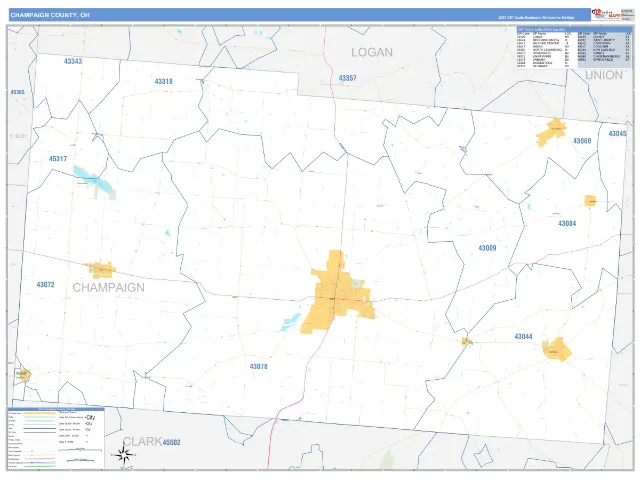This screenshot has height=480, width=640.
Task: Select ZIP code label 43072
Action: point(45,284)
